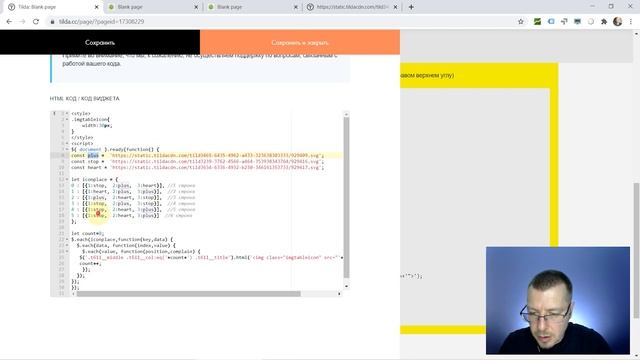Click the code editor horizontal scrollbar thumb

click(189, 294)
